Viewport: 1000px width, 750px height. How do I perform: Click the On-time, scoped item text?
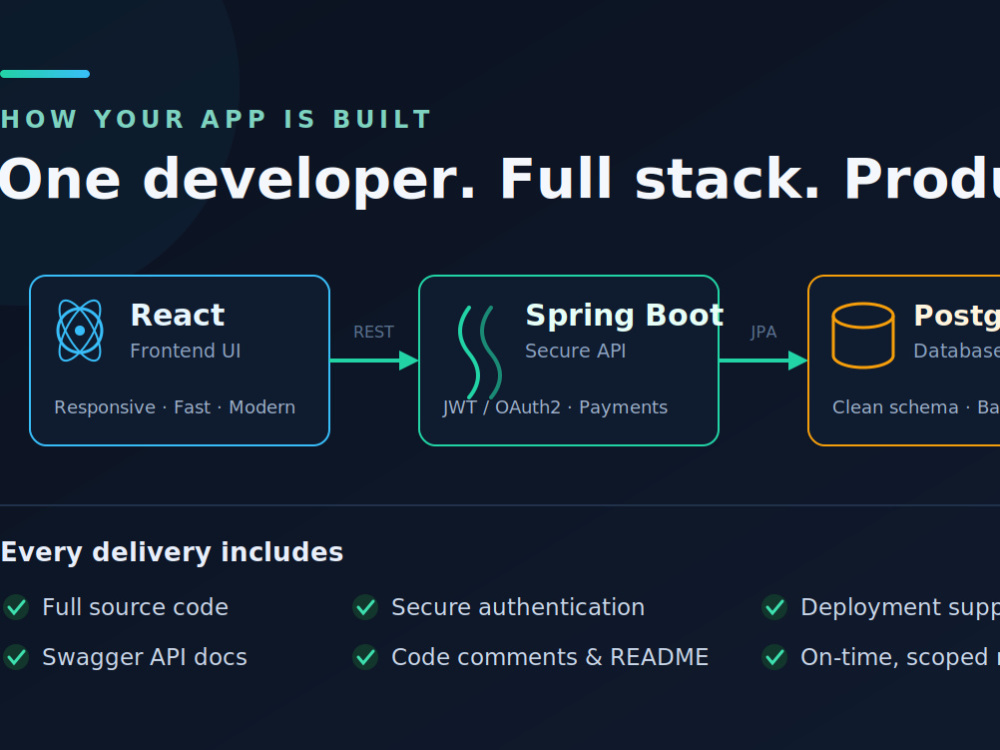point(900,658)
